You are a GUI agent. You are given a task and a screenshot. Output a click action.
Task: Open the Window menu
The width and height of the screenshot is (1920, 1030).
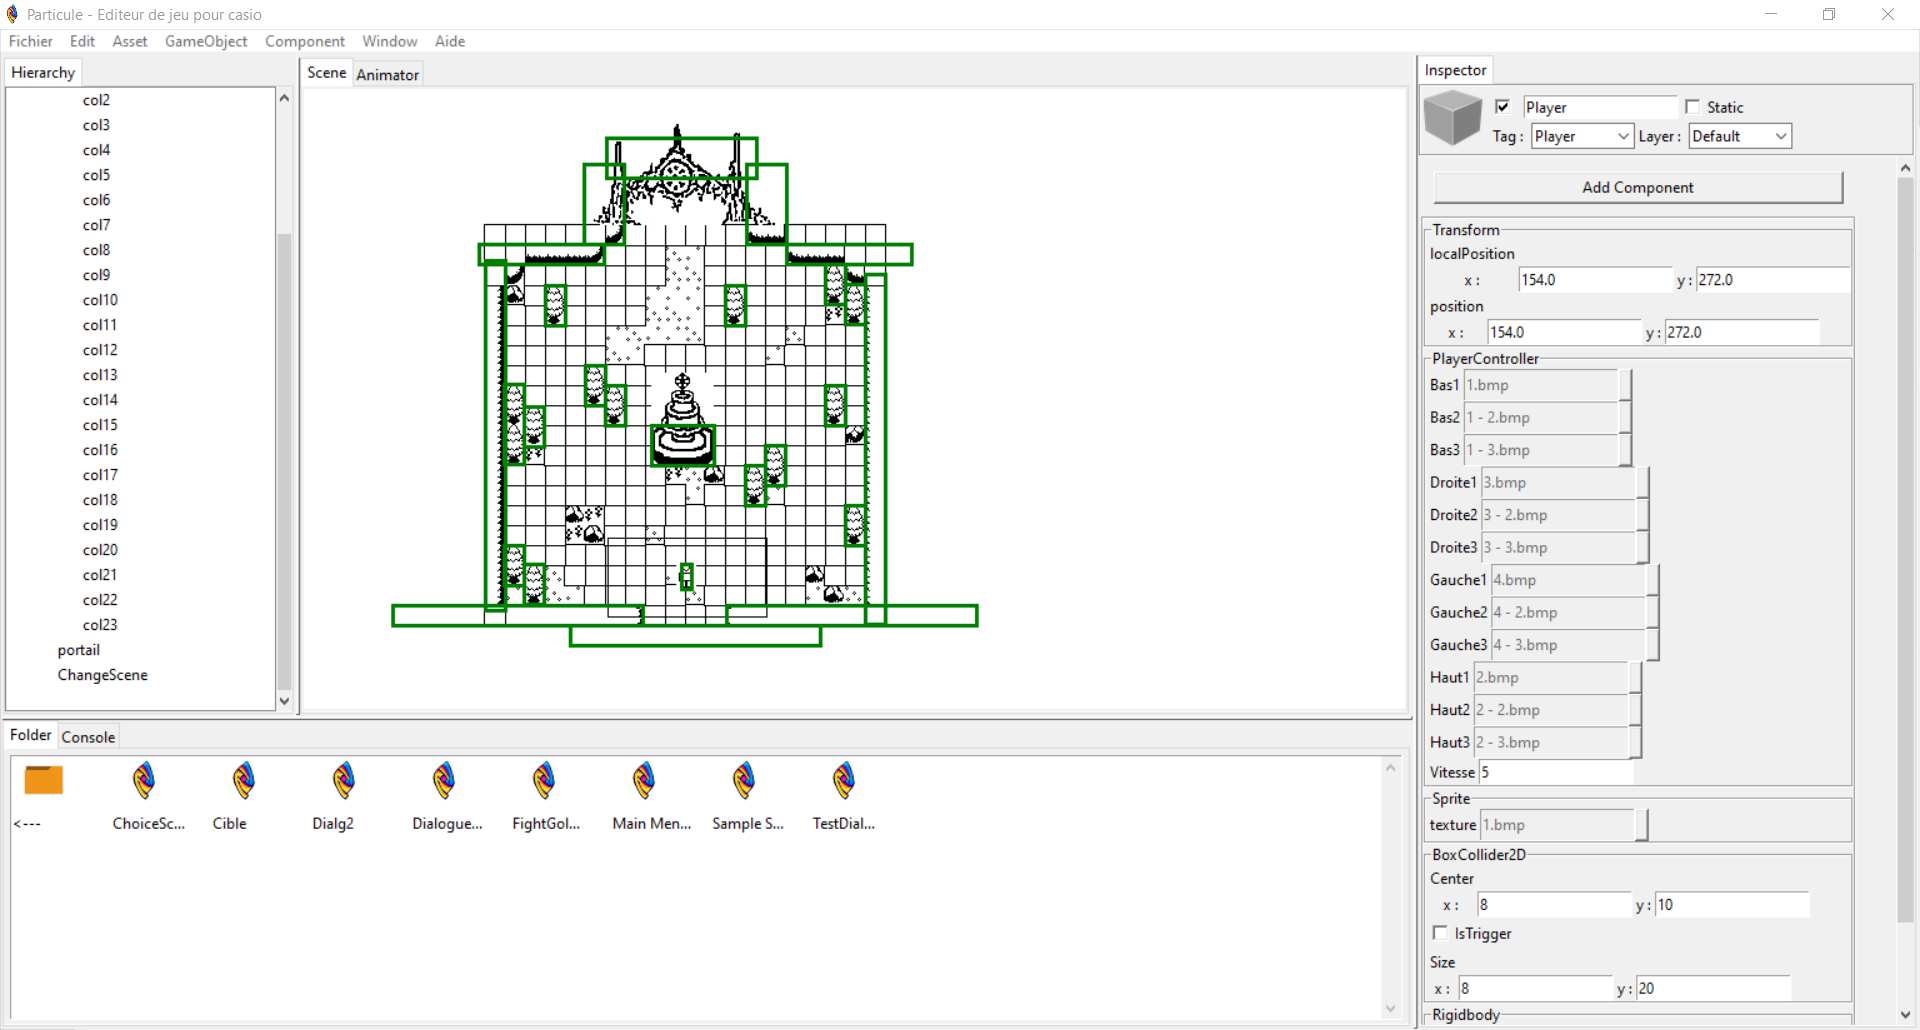pyautogui.click(x=390, y=41)
